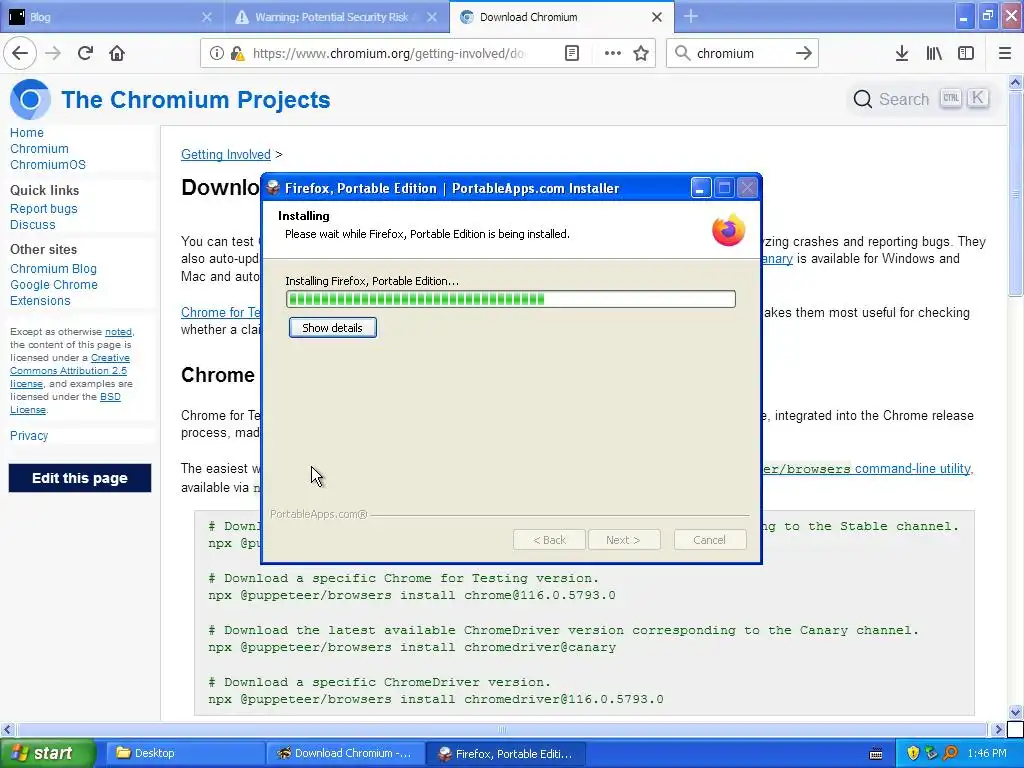
Task: Click in the URL address field
Action: [389, 54]
